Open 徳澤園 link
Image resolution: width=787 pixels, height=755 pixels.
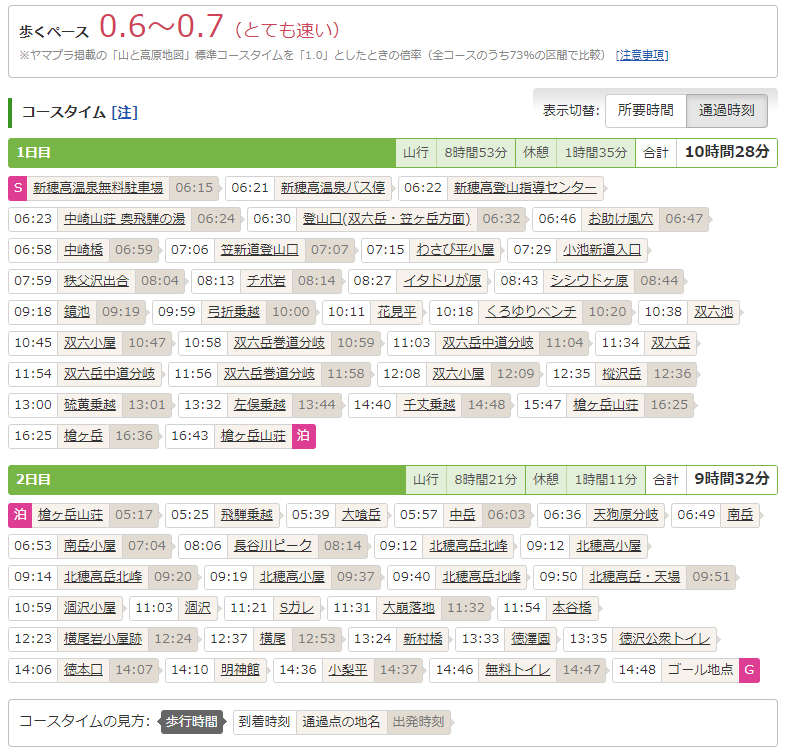tap(531, 639)
